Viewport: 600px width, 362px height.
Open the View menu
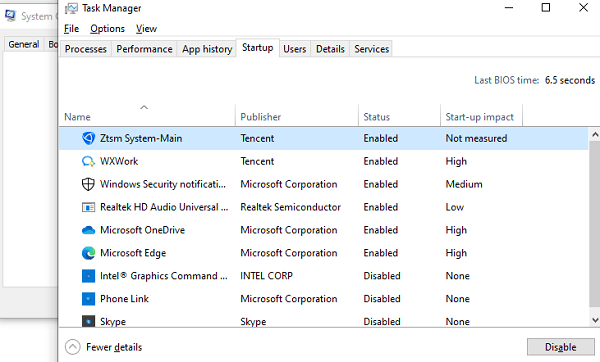pos(147,29)
